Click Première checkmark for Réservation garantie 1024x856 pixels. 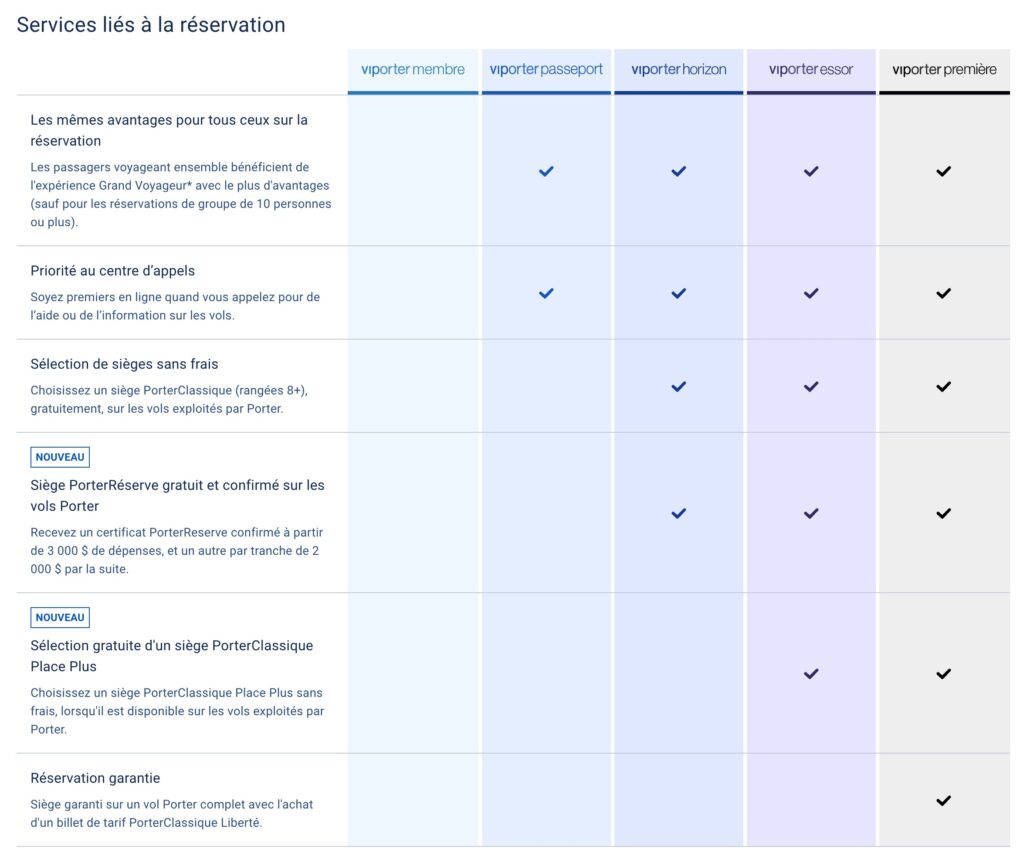[x=943, y=800]
